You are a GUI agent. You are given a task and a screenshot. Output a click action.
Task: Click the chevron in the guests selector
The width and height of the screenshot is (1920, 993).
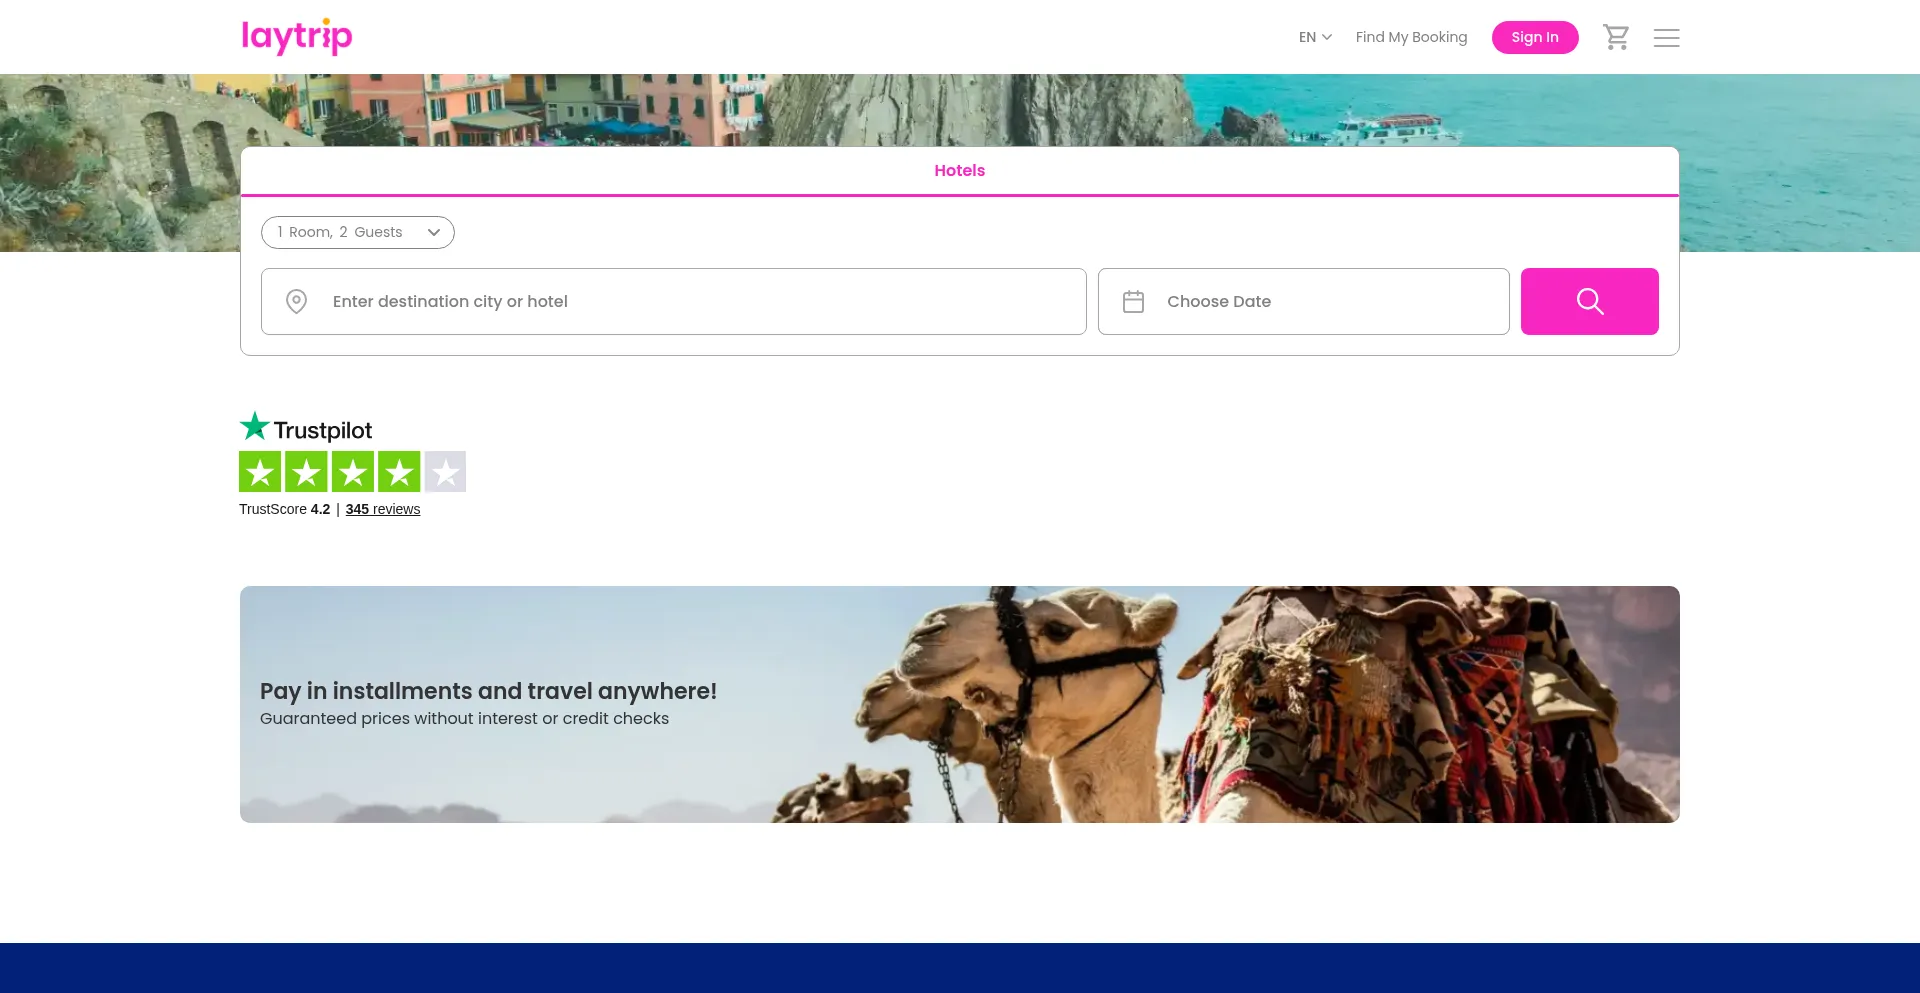(x=434, y=232)
